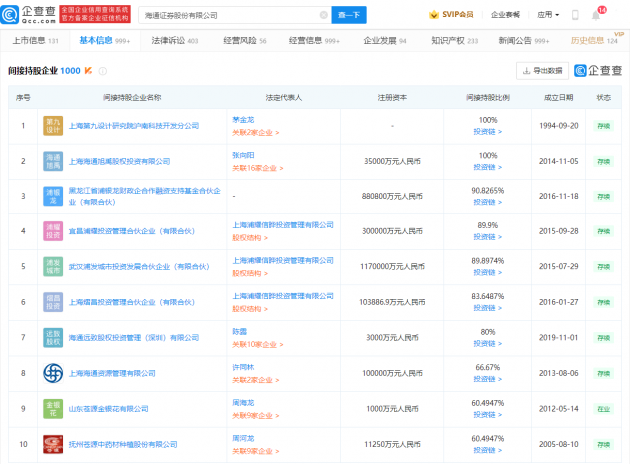The height and width of the screenshot is (464, 630).
Task: Click the 抚州苍源中药材 company logo
Action: [x=53, y=443]
